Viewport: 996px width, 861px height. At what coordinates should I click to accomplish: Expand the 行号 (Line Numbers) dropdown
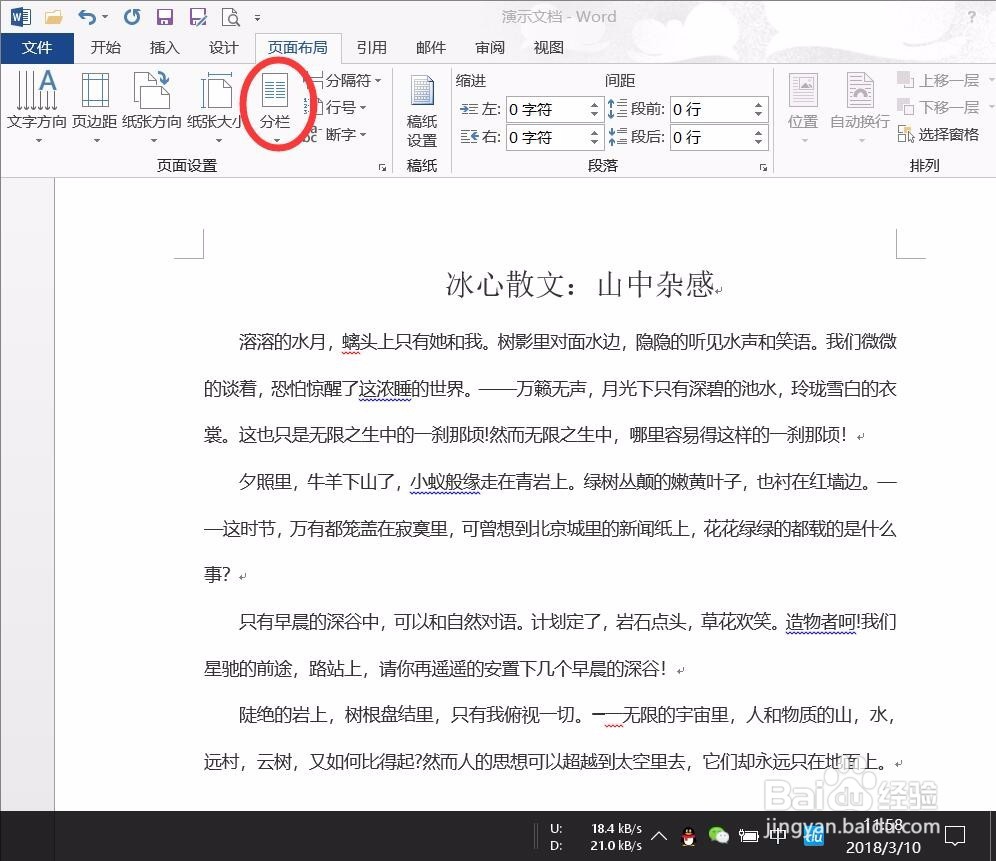[345, 108]
